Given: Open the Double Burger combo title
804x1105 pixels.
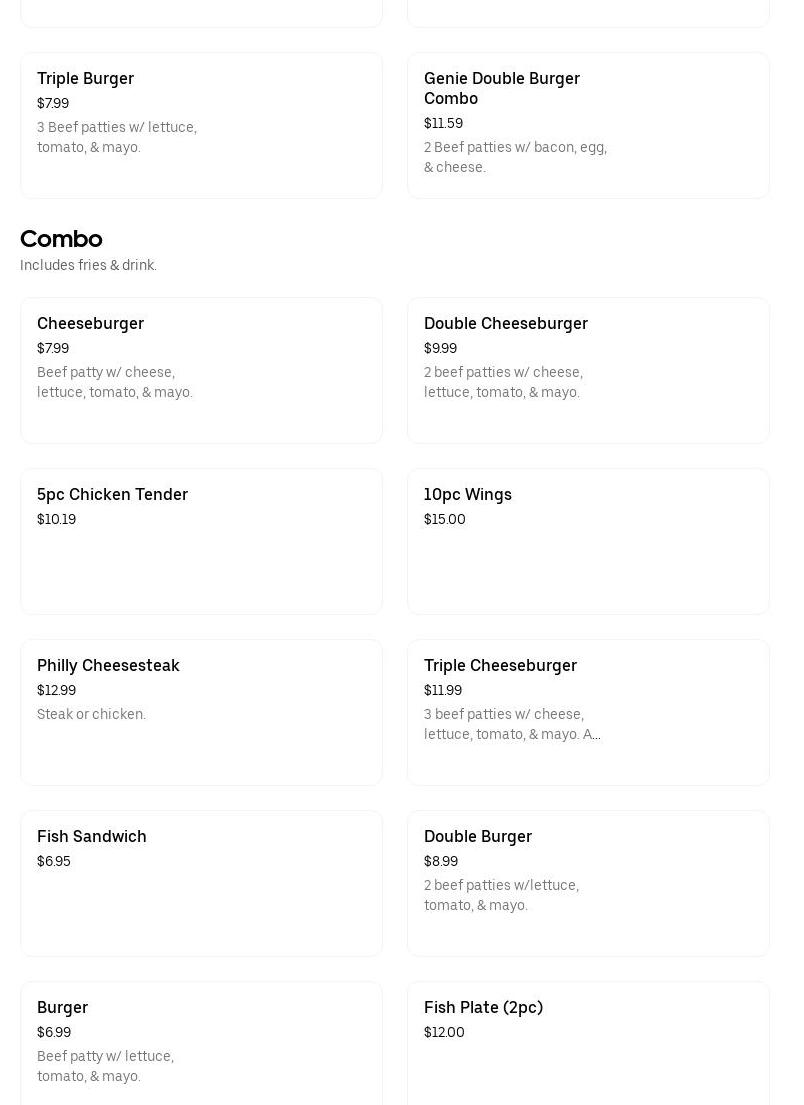Looking at the screenshot, I should point(478,837).
